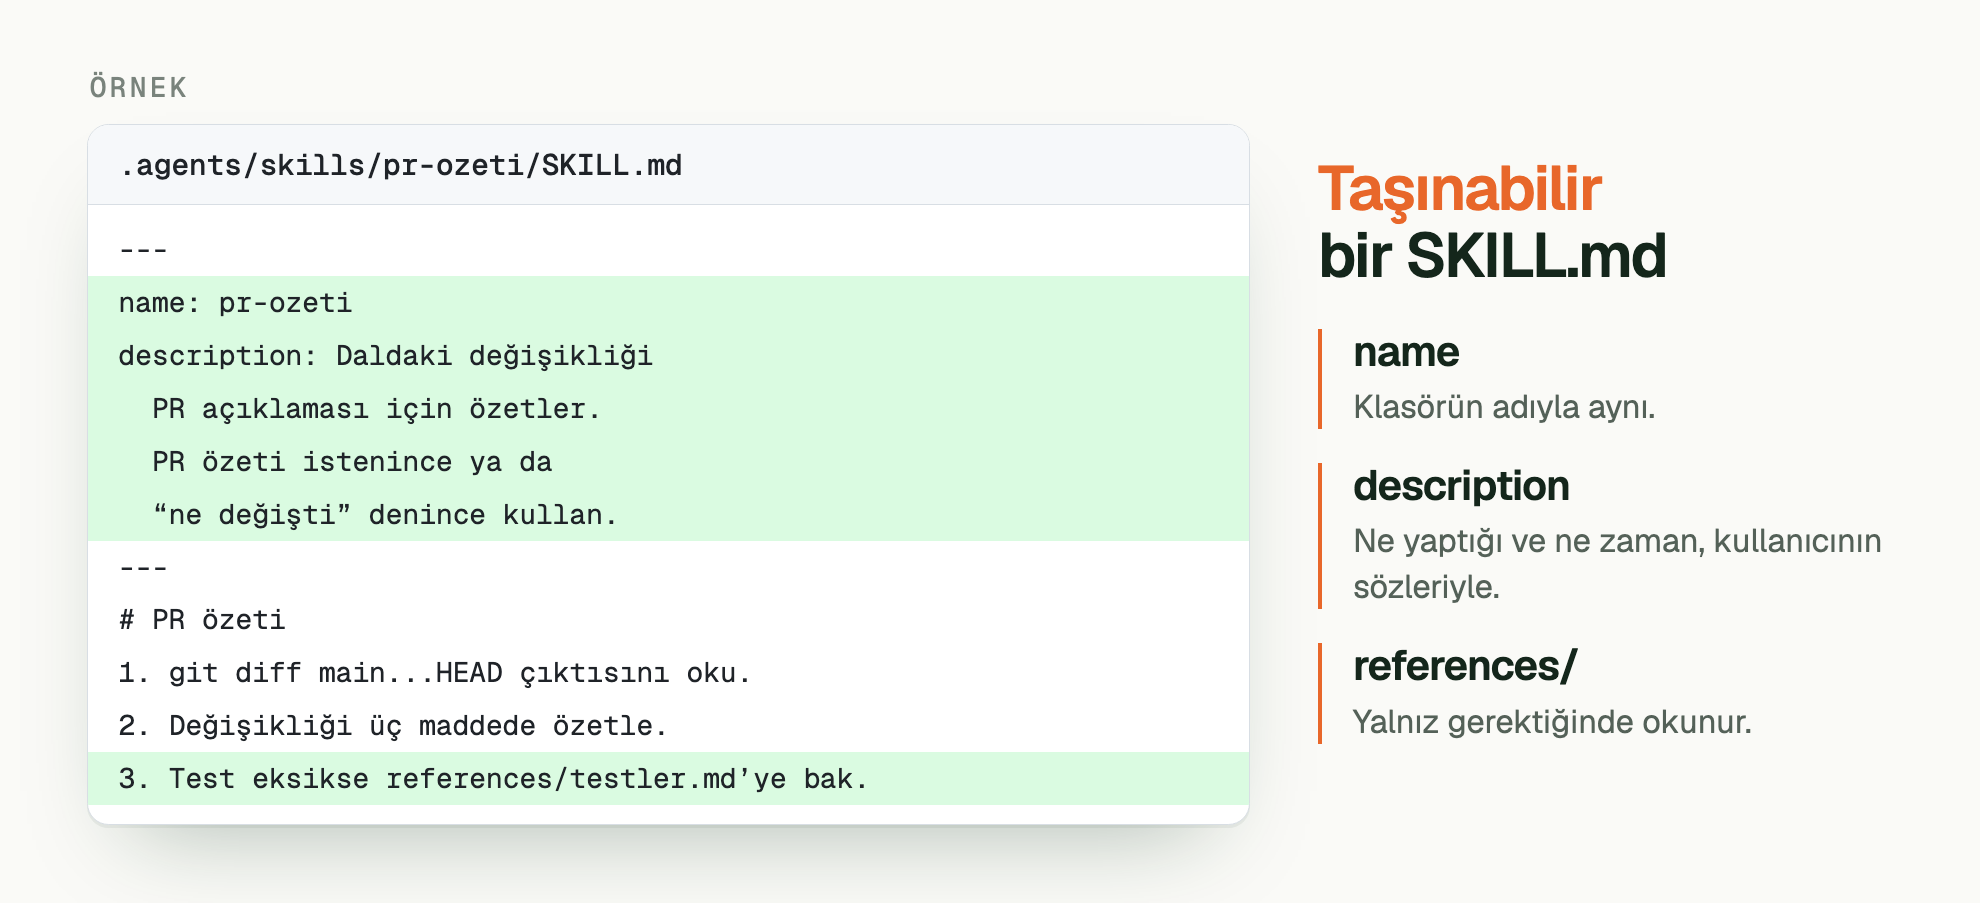Click the bold 'description' term on the right
This screenshot has width=1980, height=903.
[1461, 487]
